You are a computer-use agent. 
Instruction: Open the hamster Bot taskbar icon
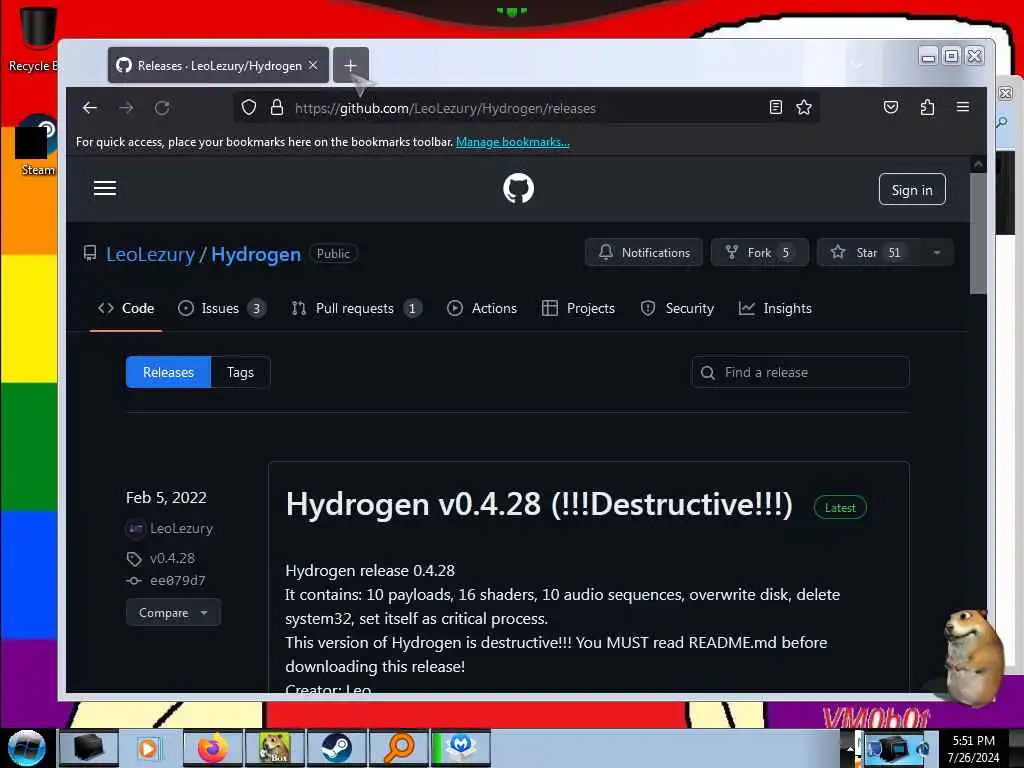[275, 748]
